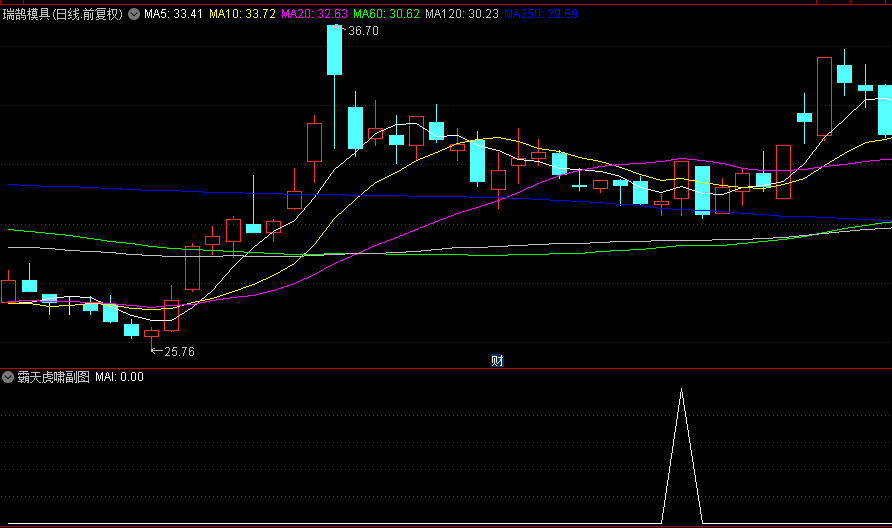Choose the green MA60: 30.62 label
892x528 pixels.
(386, 14)
